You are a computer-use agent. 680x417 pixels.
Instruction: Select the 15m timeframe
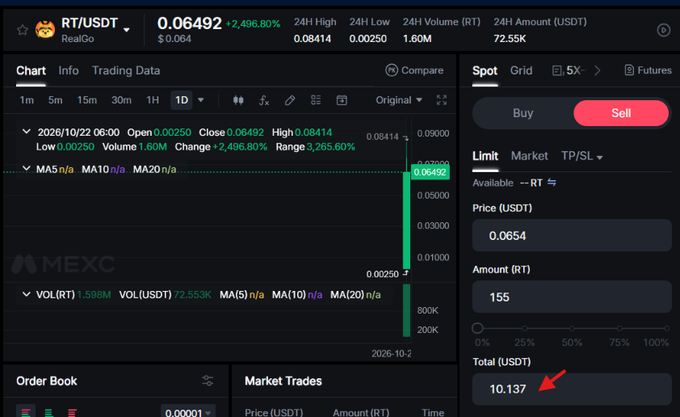(87, 100)
